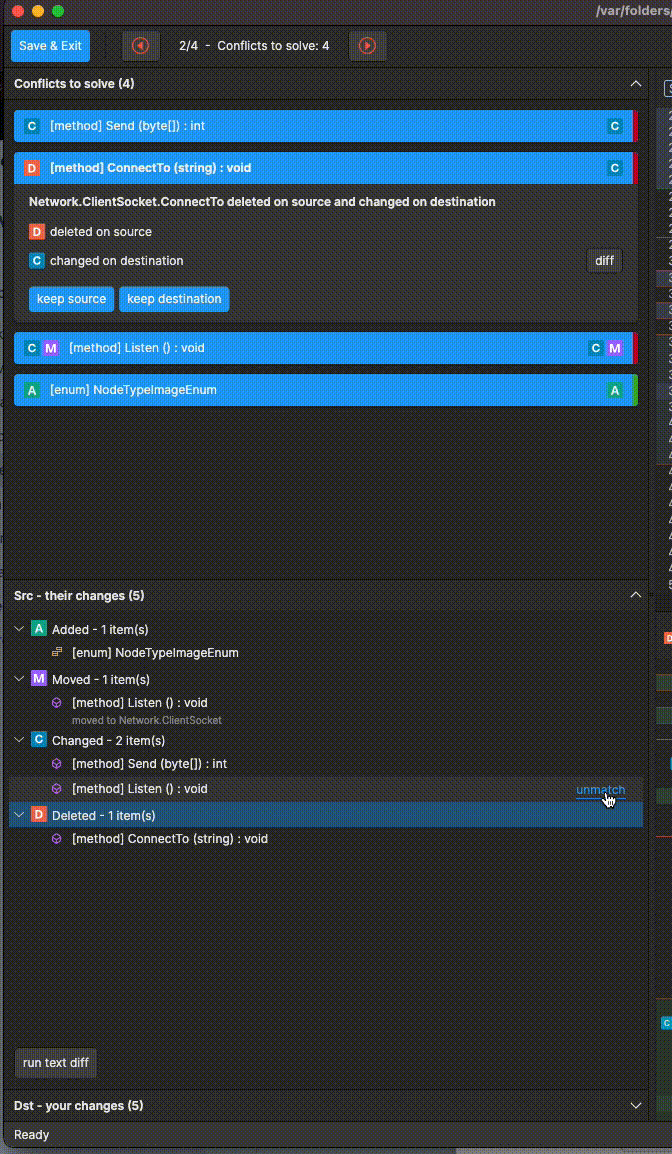Open the diff for the ConnectTo conflict
Image resolution: width=672 pixels, height=1154 pixels.
(604, 261)
